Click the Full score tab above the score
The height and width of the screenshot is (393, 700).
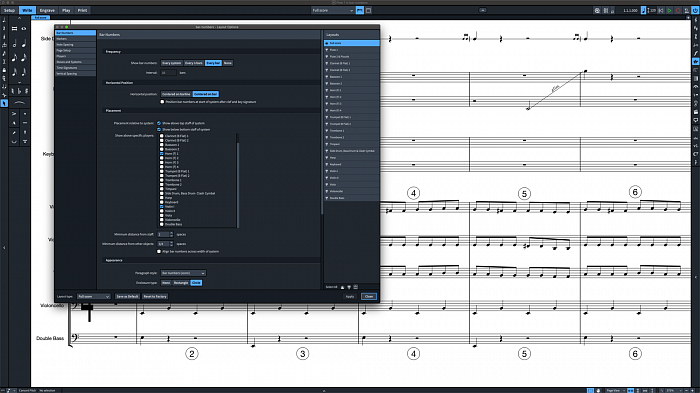point(41,17)
